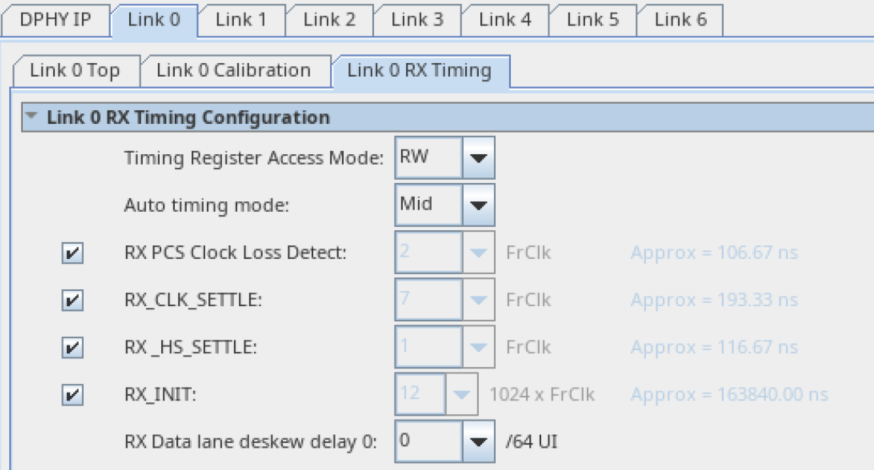Click the RX PCS Clock Loss value field
Viewport: 874px width, 470px height.
coord(429,253)
